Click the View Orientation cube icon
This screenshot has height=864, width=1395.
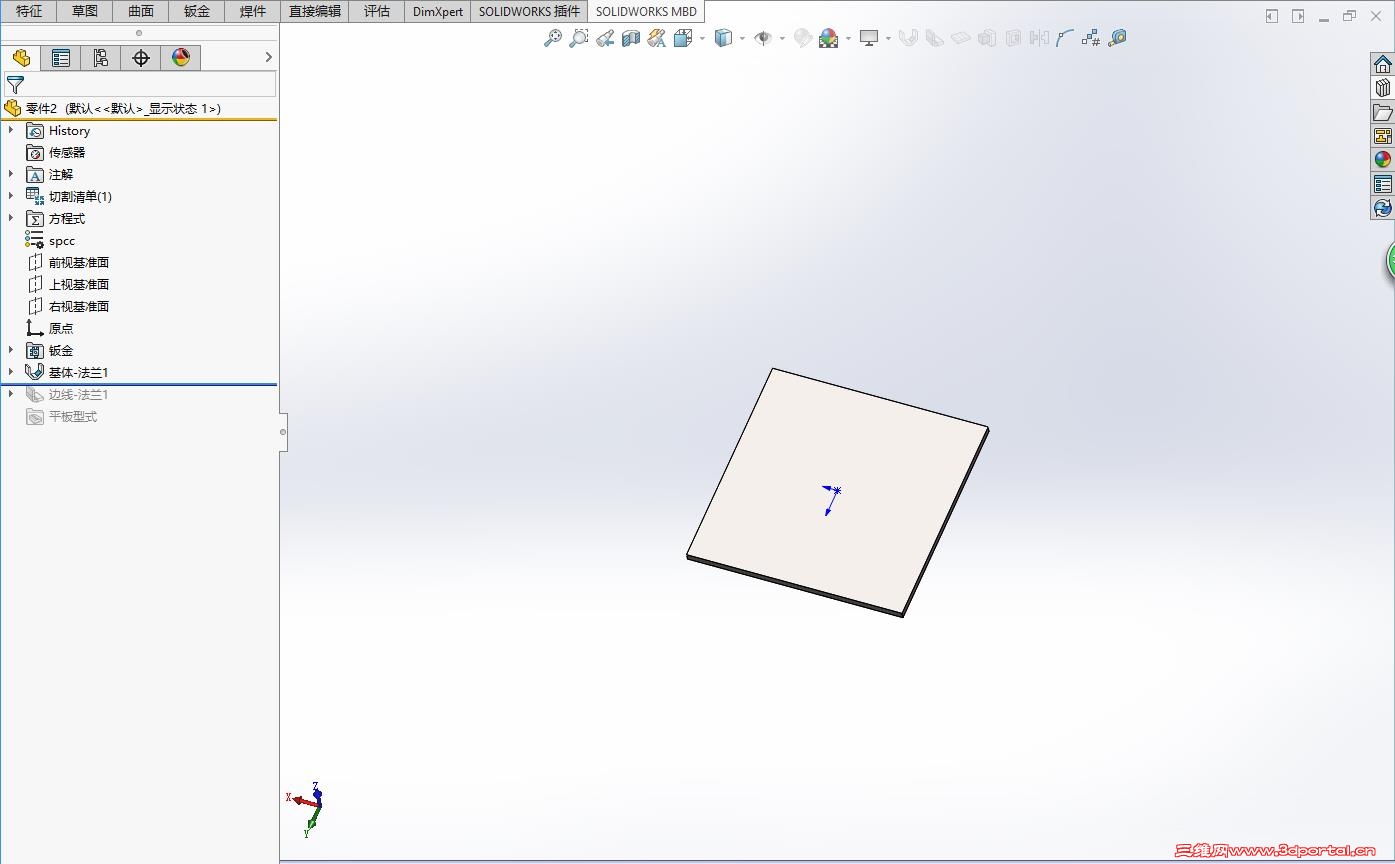coord(683,38)
